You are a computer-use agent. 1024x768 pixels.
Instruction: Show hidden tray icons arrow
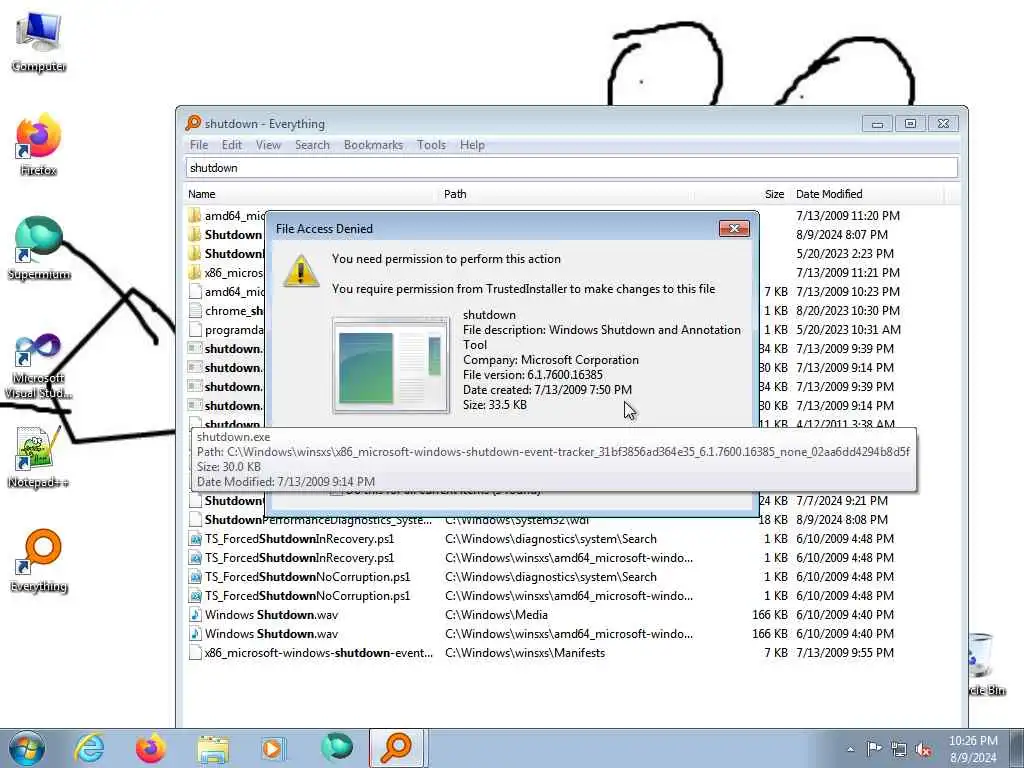tap(850, 749)
